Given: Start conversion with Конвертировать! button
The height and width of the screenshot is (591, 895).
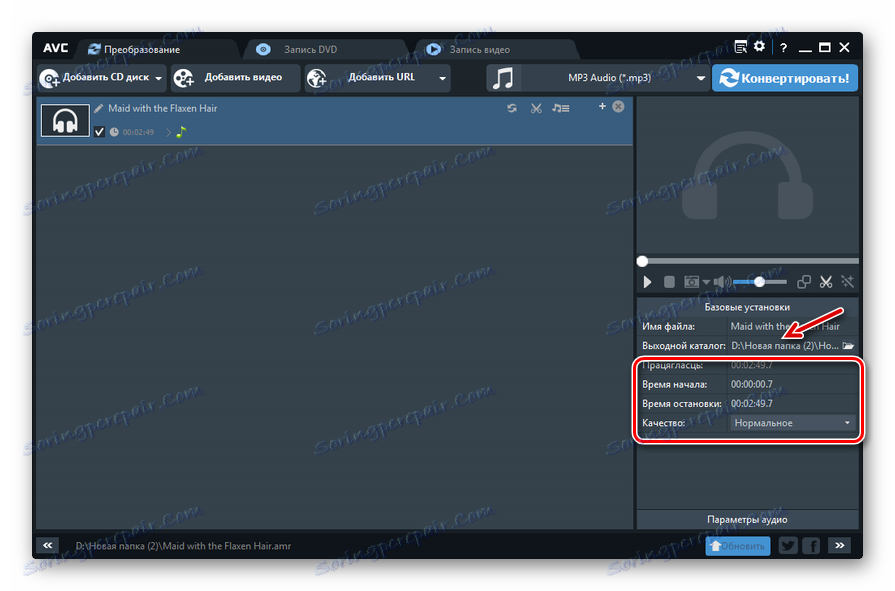Looking at the screenshot, I should (x=784, y=78).
